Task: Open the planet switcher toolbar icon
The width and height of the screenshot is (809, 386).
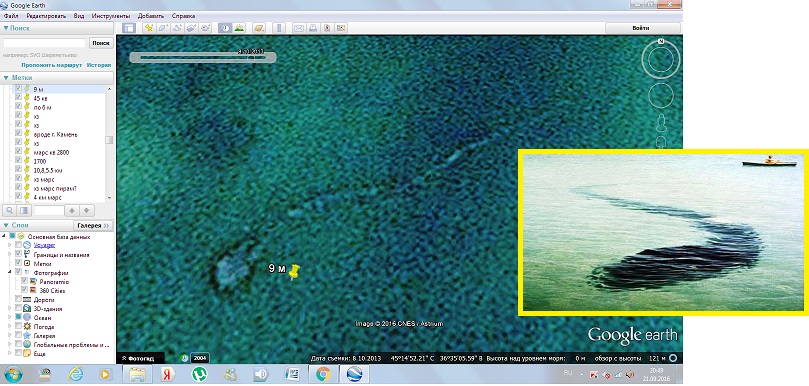Action: point(258,28)
